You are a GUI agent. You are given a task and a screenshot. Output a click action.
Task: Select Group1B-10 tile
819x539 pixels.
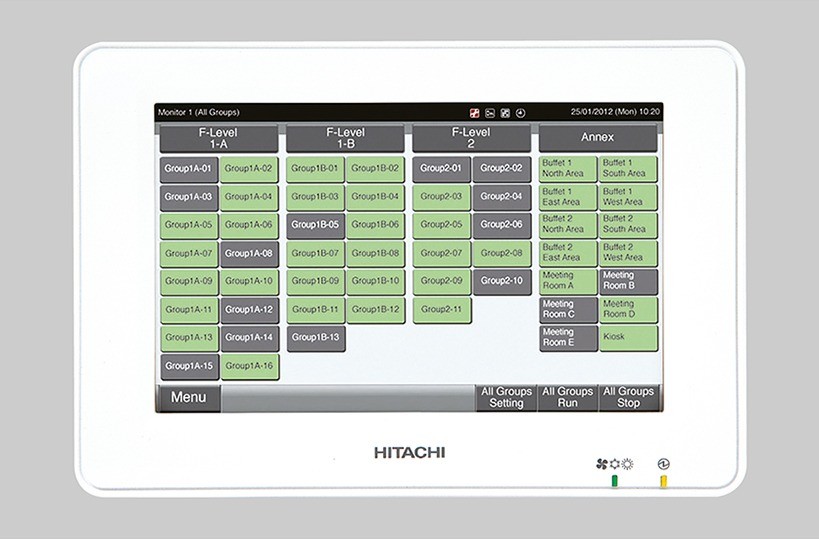click(376, 282)
